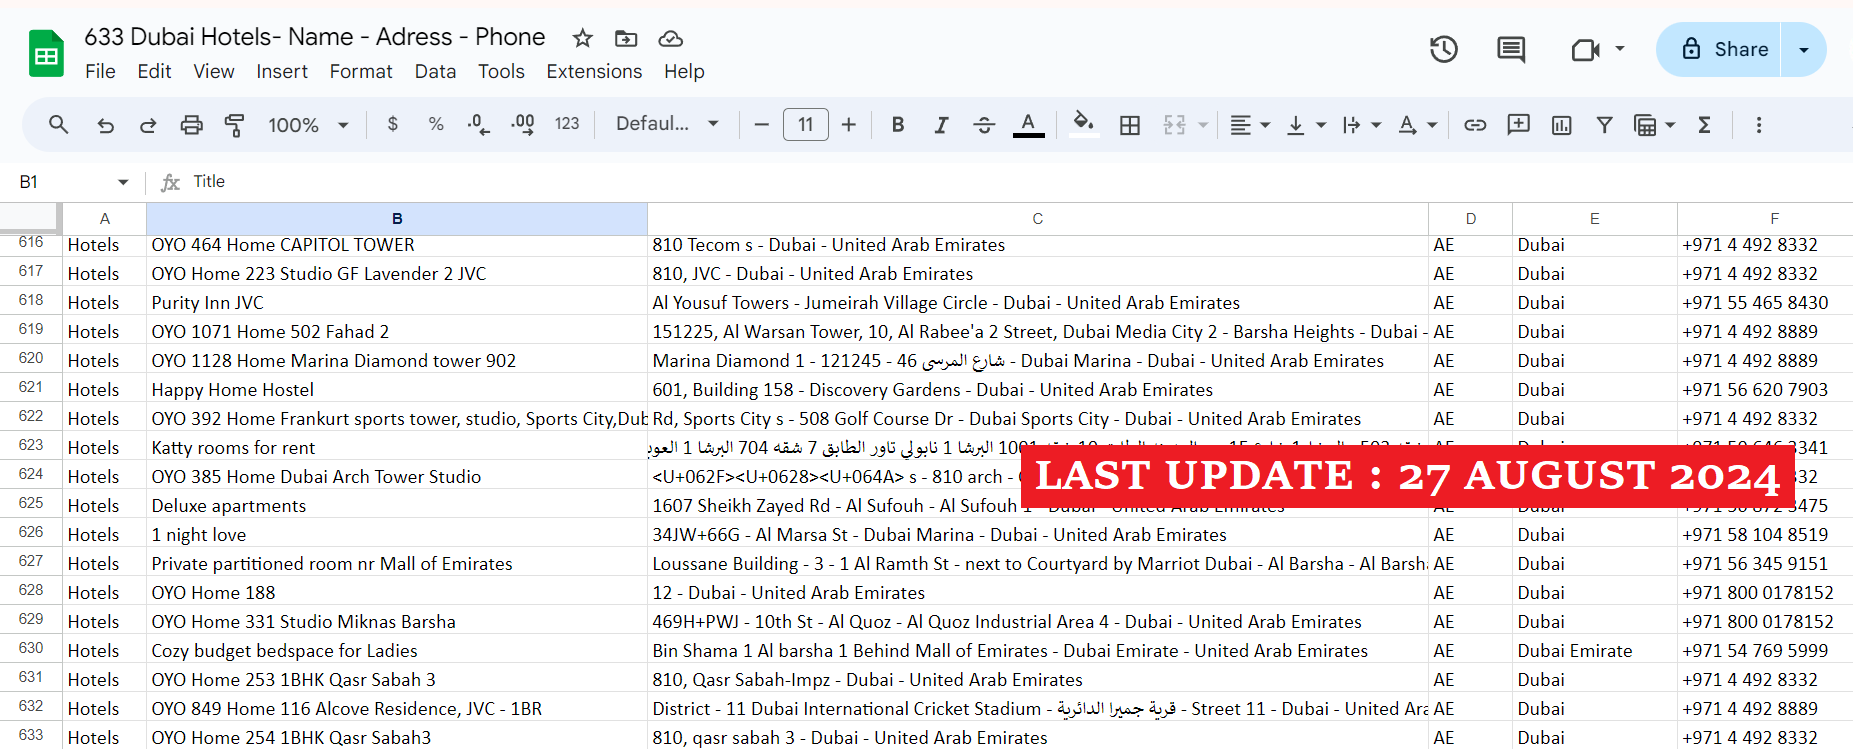The height and width of the screenshot is (749, 1853).
Task: Open the more number formats 123 menu
Action: 567,124
